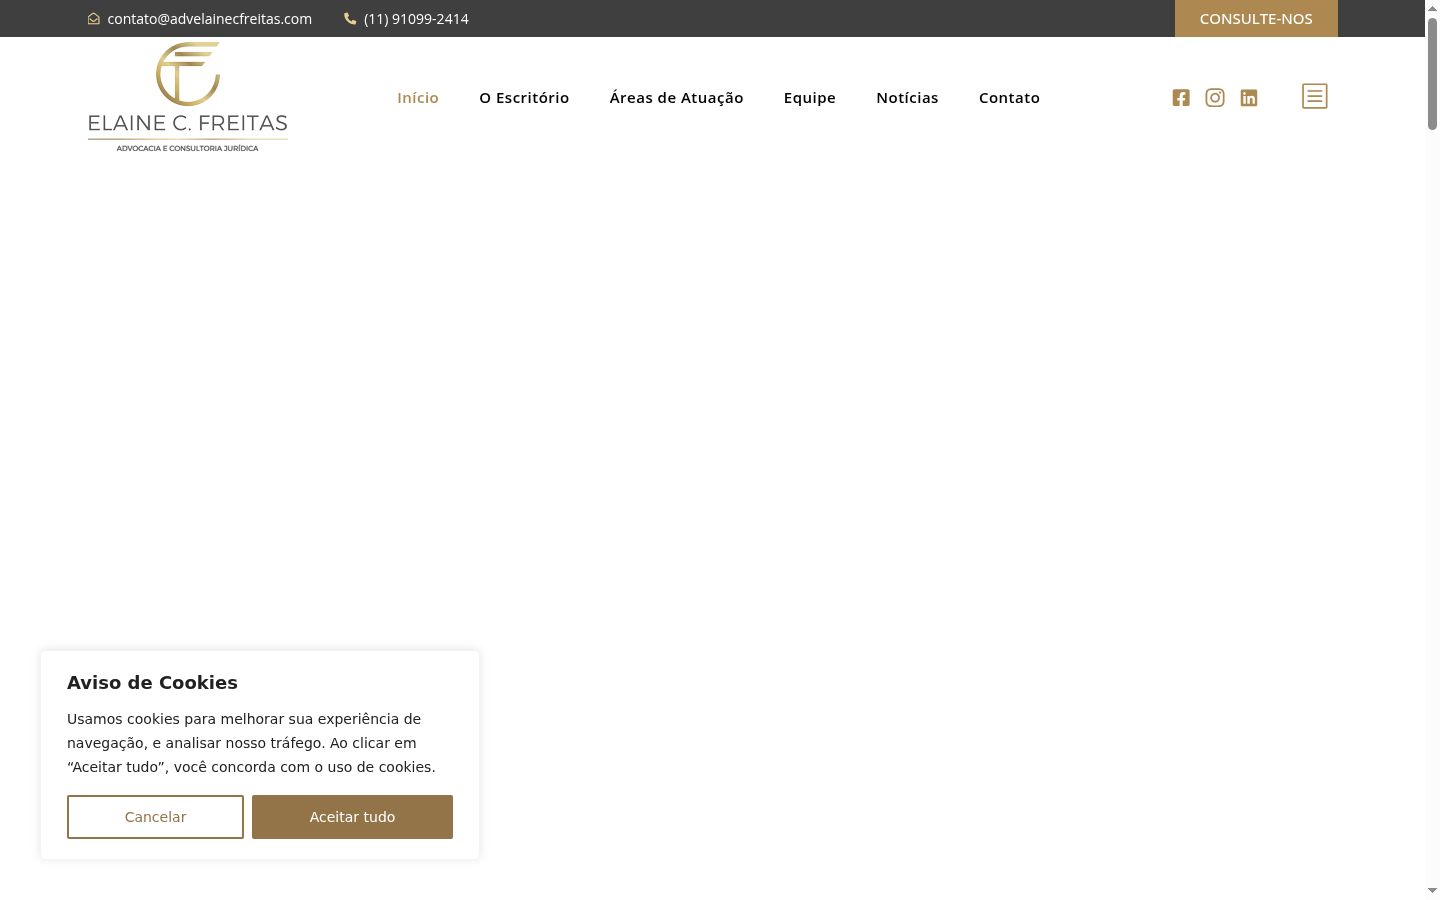The width and height of the screenshot is (1440, 900).
Task: Open the Contato page
Action: point(1009,98)
